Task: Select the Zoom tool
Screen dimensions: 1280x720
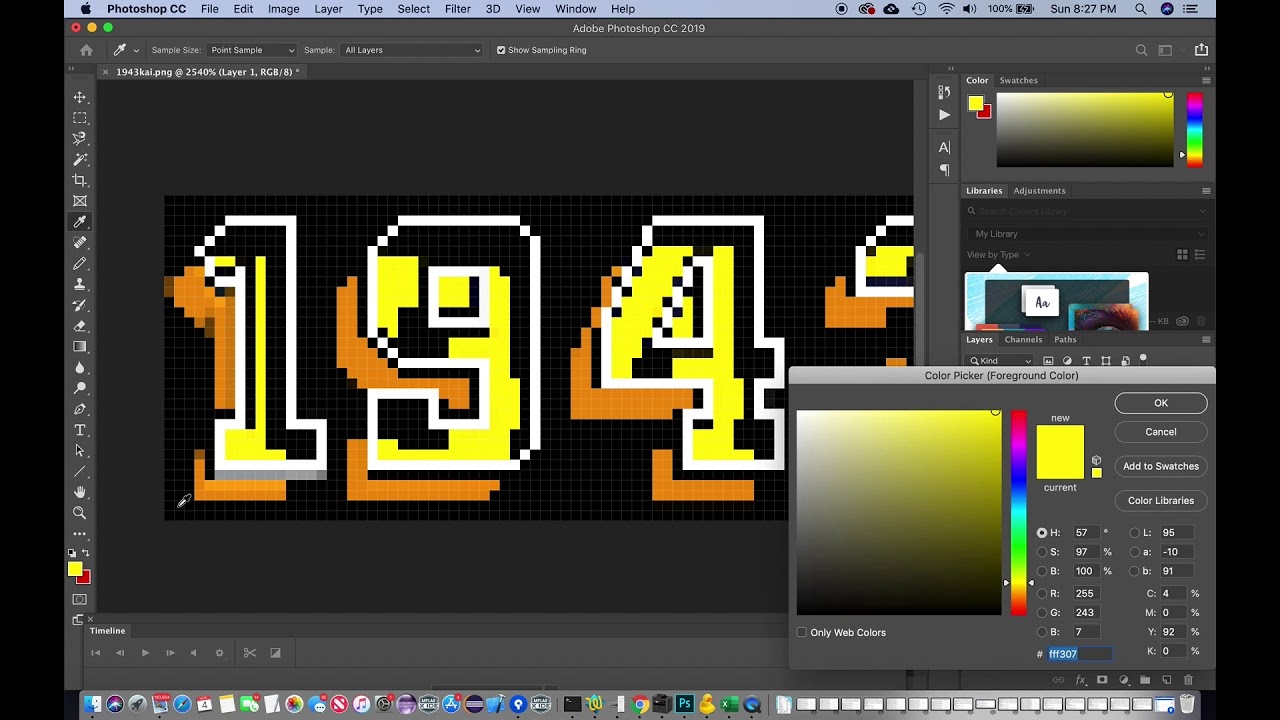Action: point(80,513)
